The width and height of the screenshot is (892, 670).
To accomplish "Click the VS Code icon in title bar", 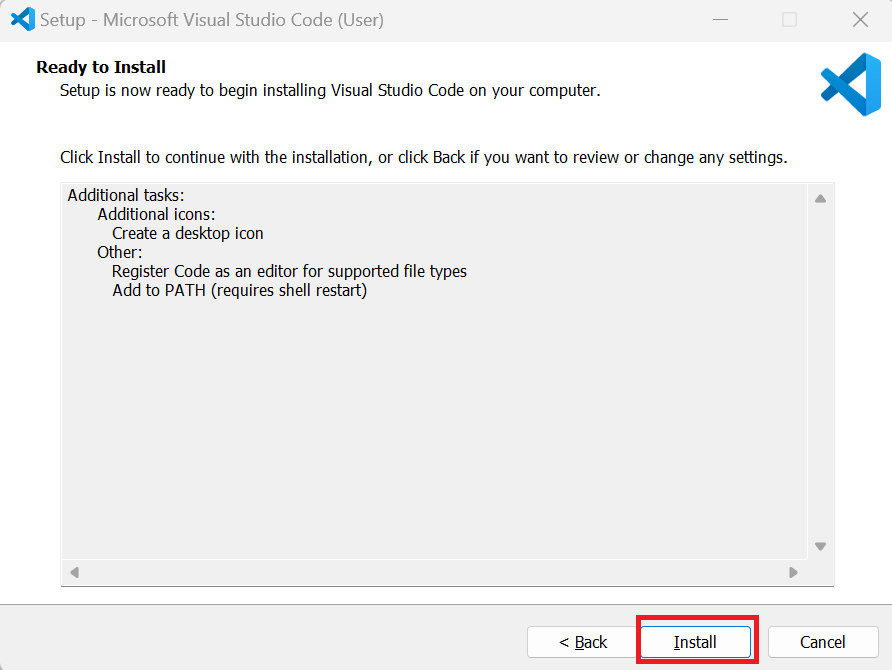I will (23, 19).
